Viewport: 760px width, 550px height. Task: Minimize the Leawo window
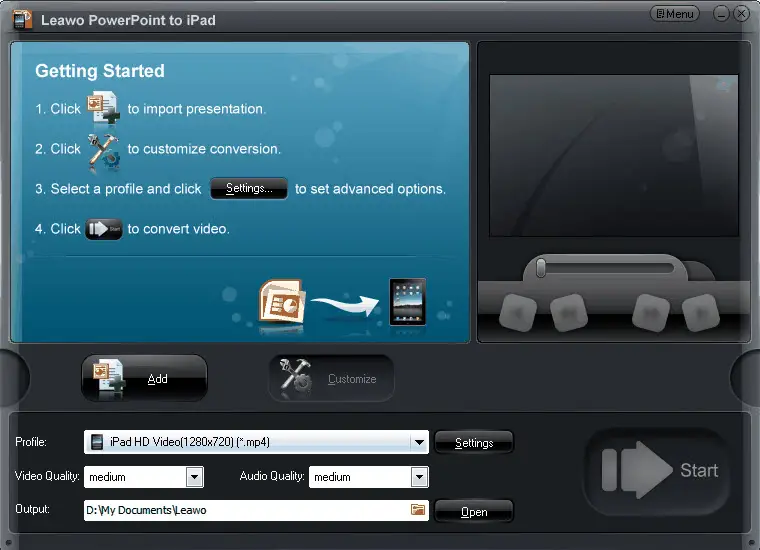721,14
